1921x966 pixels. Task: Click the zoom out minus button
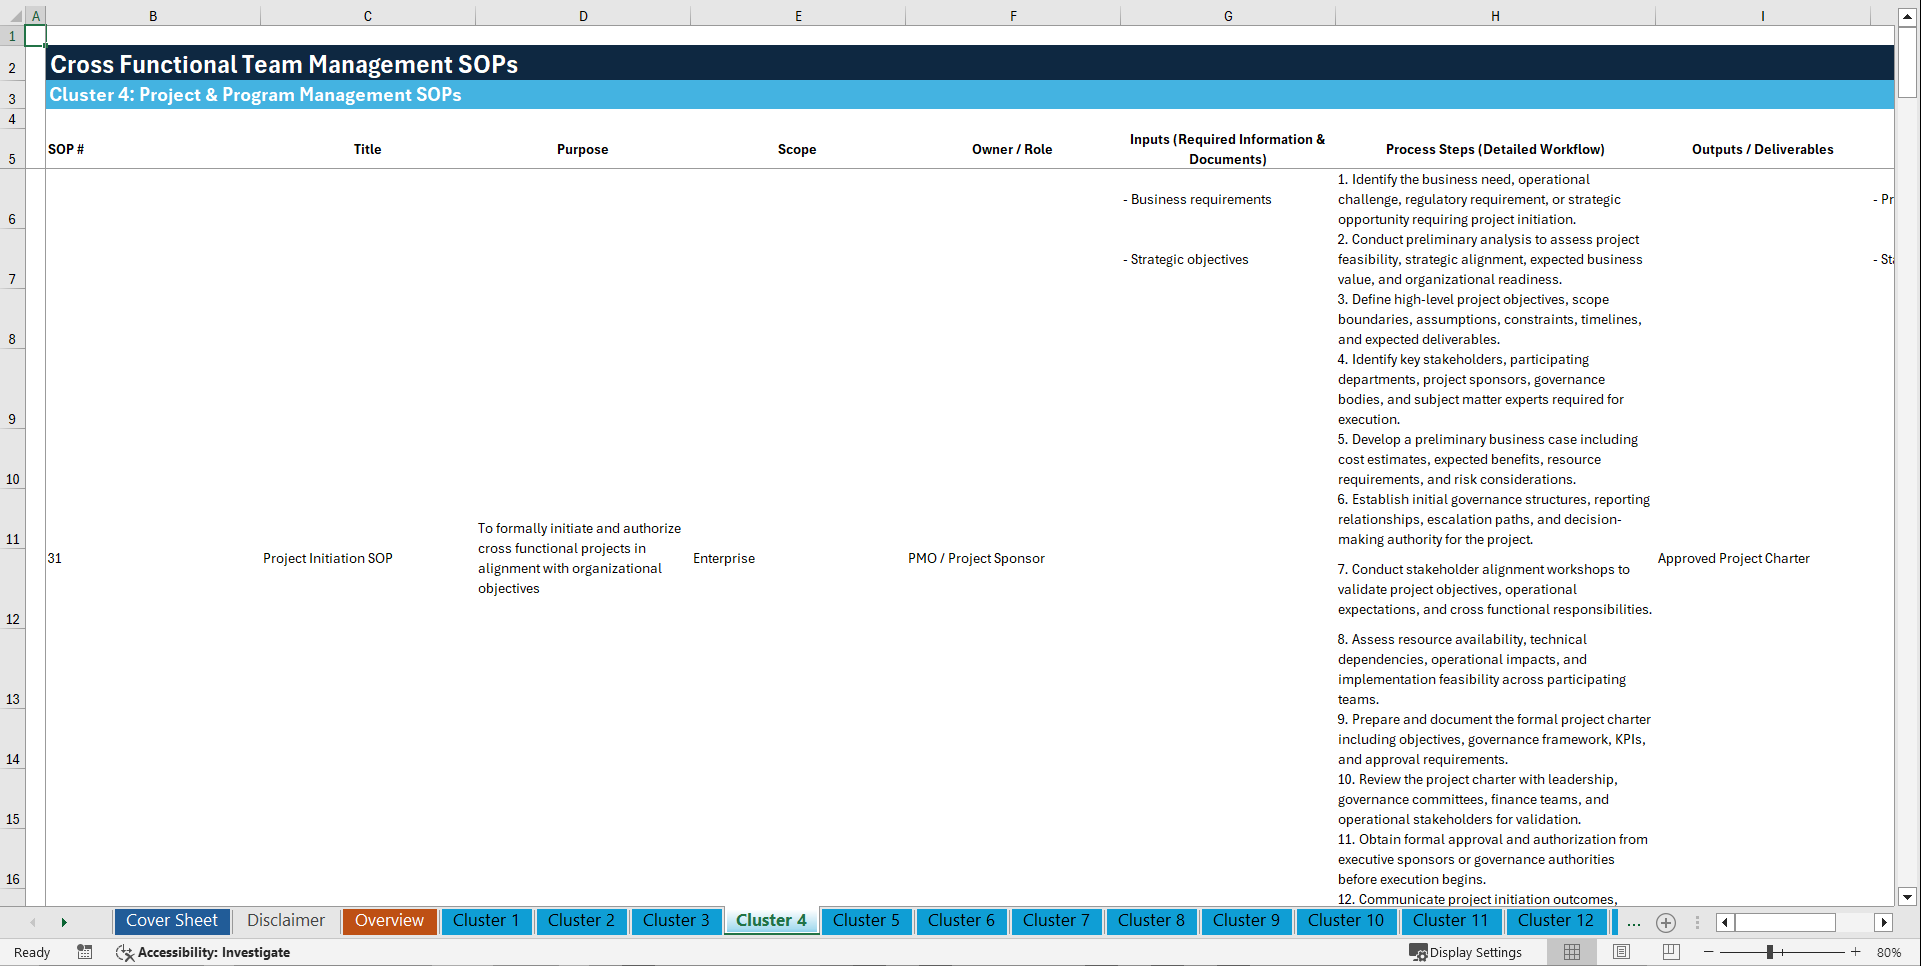(1709, 952)
